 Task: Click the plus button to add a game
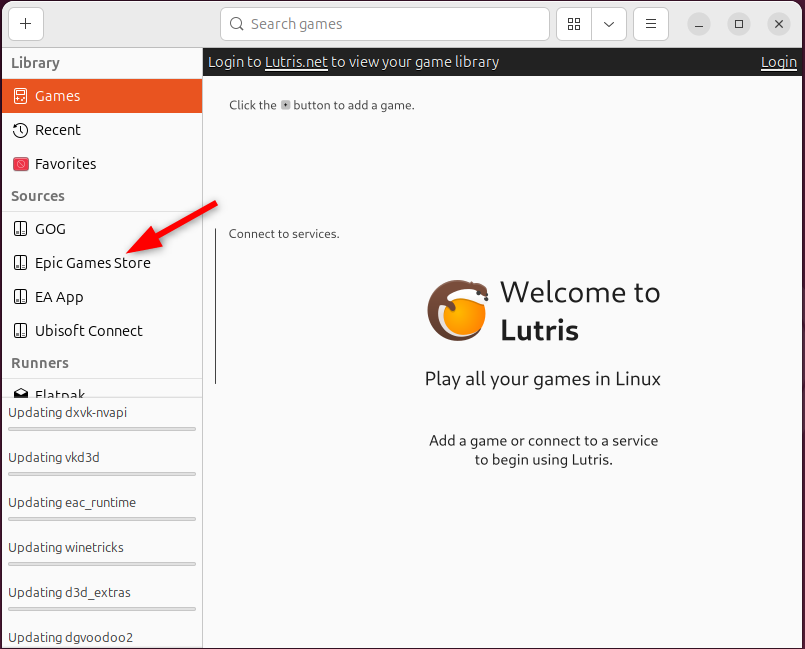point(26,24)
